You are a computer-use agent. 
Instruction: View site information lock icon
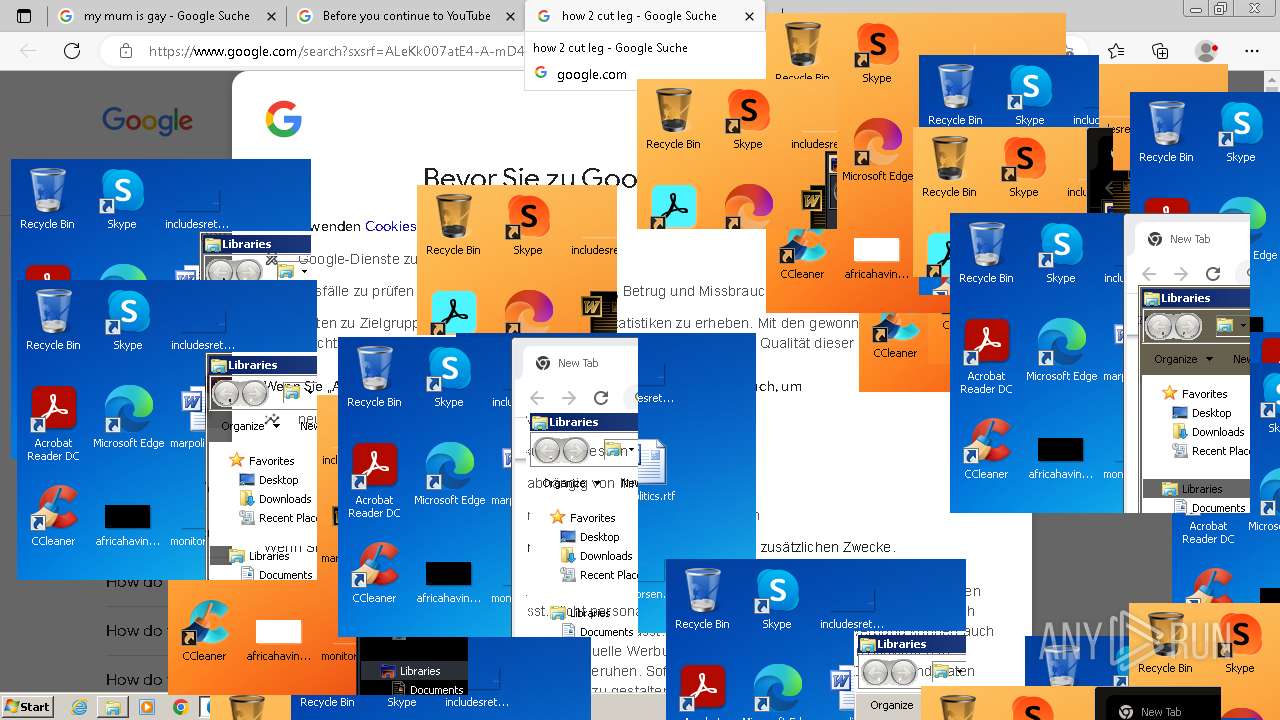(x=125, y=51)
